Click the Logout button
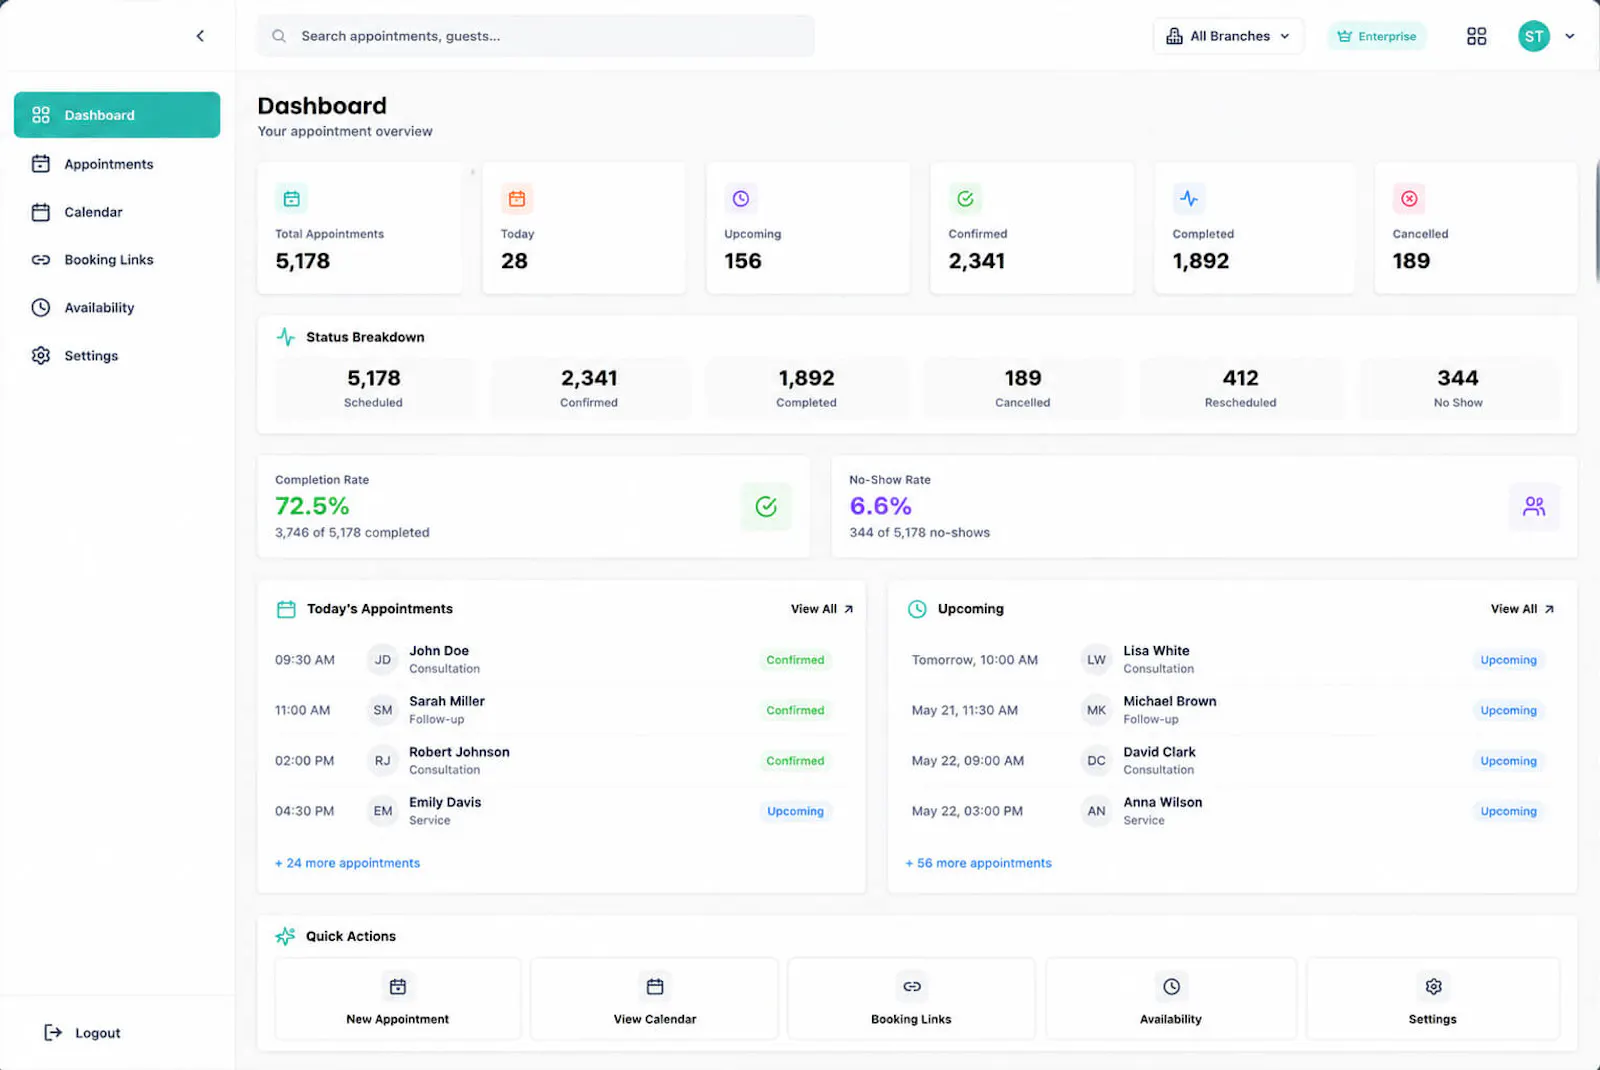Screen dimensions: 1600x1070 click(83, 1033)
